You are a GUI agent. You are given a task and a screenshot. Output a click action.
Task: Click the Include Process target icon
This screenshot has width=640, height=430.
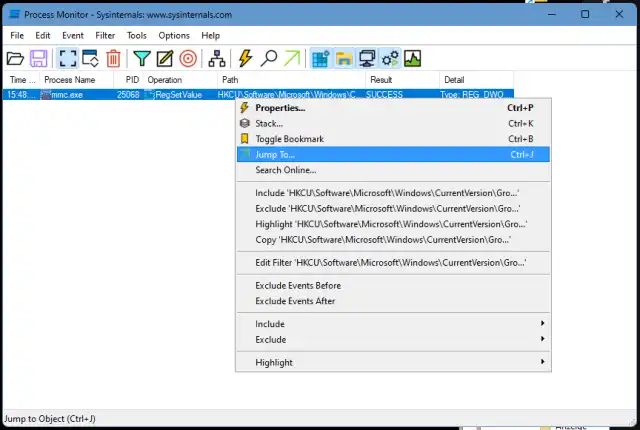coord(188,59)
